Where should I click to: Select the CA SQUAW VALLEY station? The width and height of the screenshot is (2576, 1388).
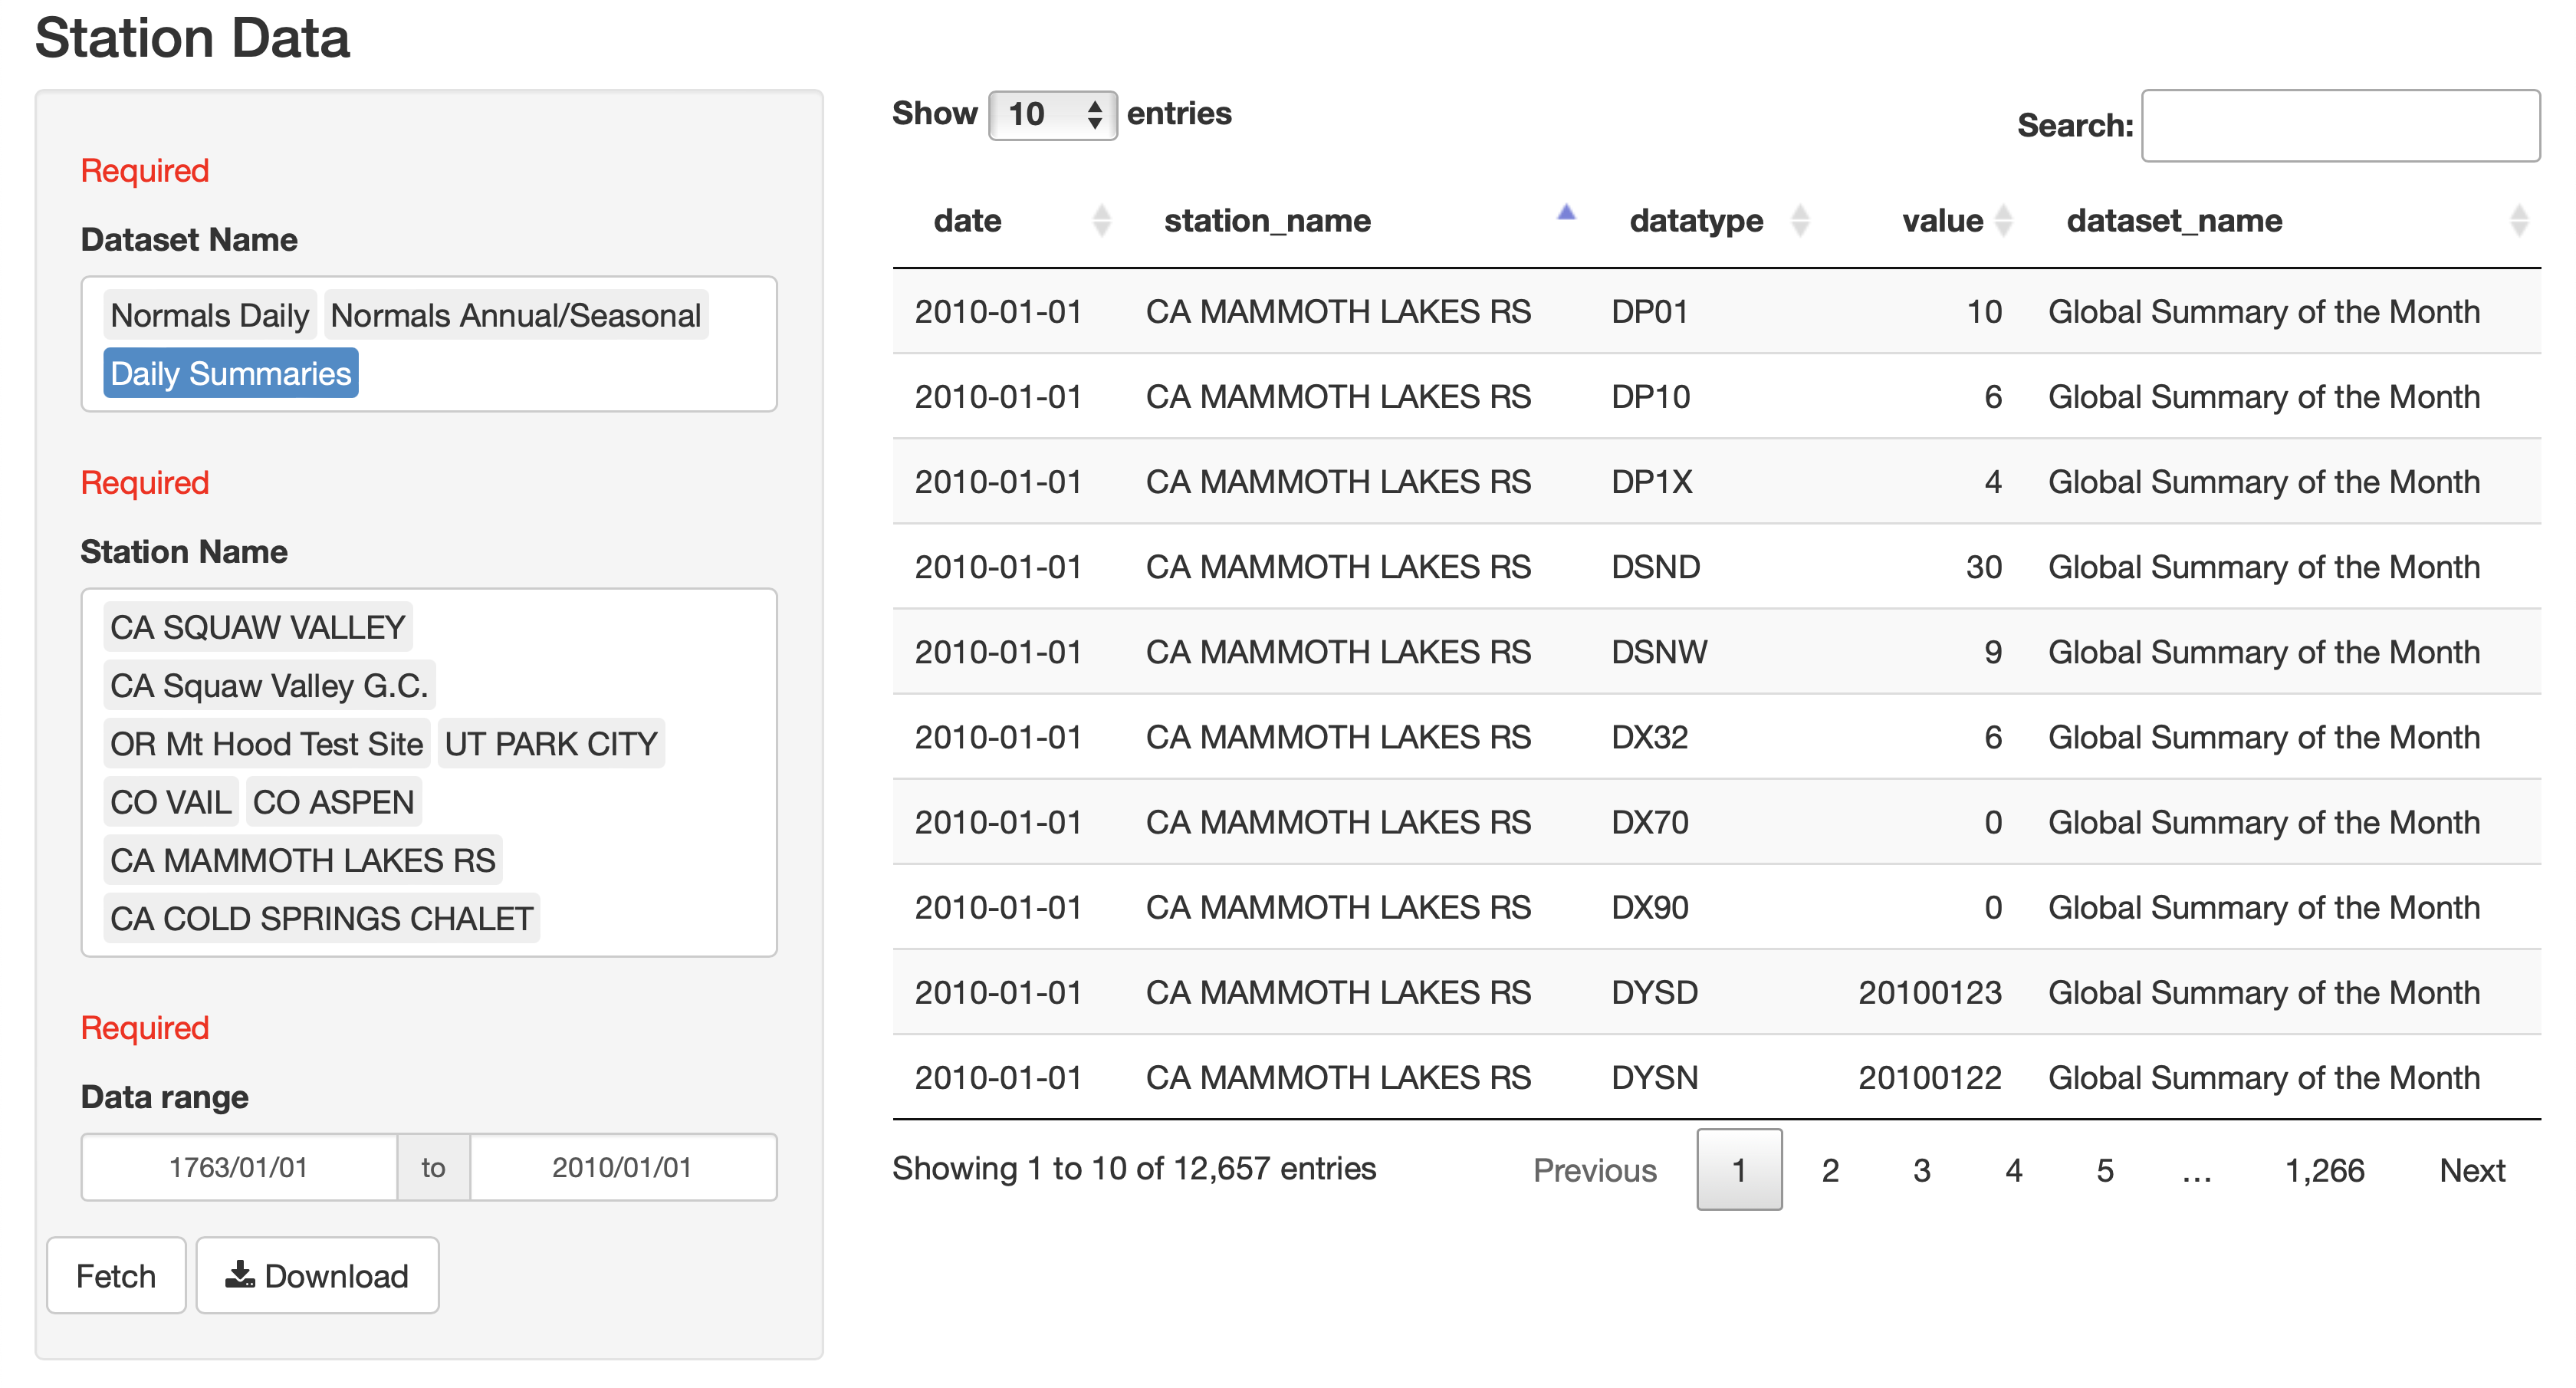pos(257,627)
